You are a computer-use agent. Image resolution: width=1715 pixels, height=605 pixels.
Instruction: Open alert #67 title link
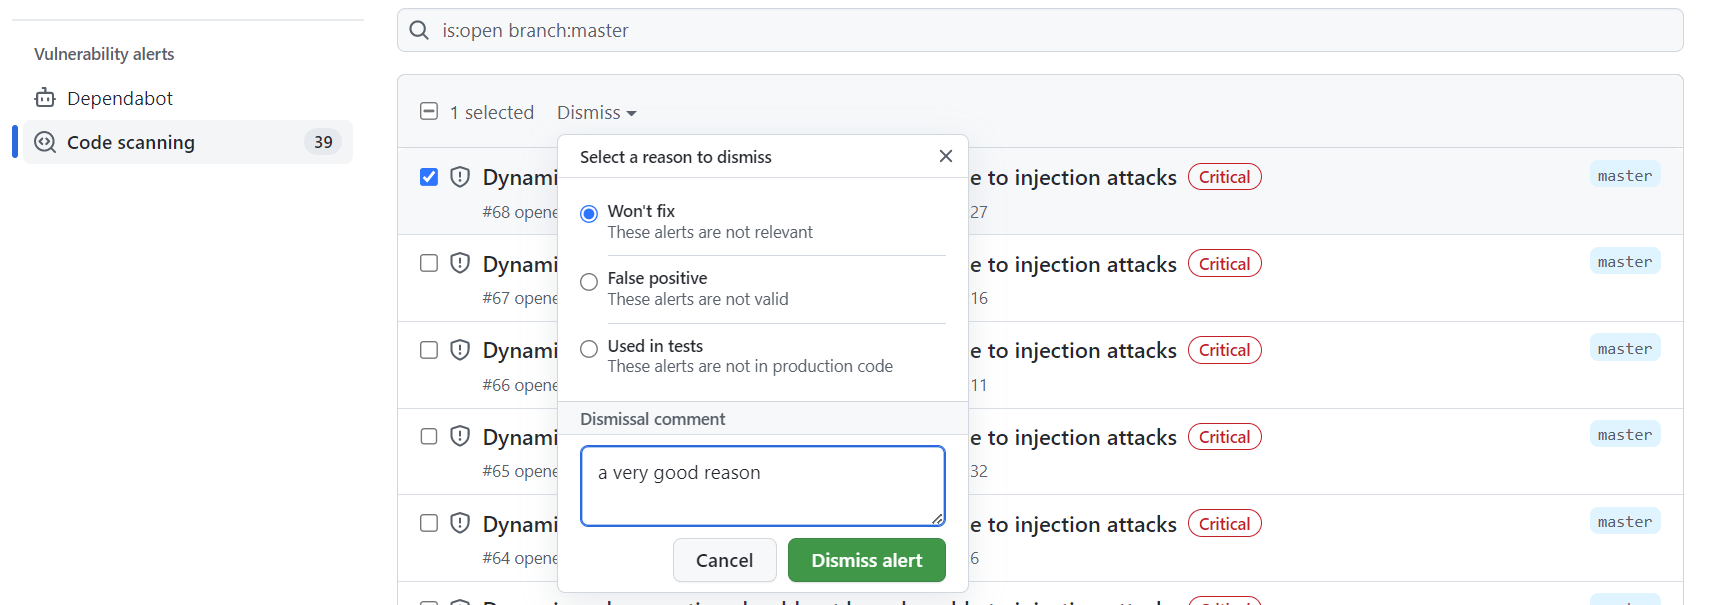tap(1074, 264)
